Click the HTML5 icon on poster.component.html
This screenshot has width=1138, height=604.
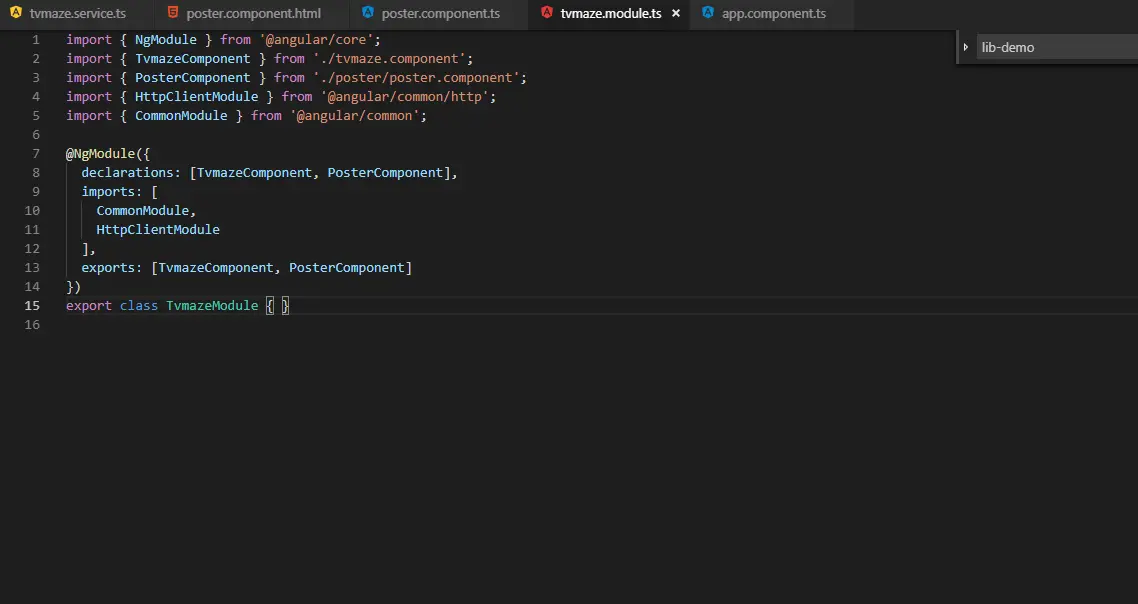pos(173,12)
